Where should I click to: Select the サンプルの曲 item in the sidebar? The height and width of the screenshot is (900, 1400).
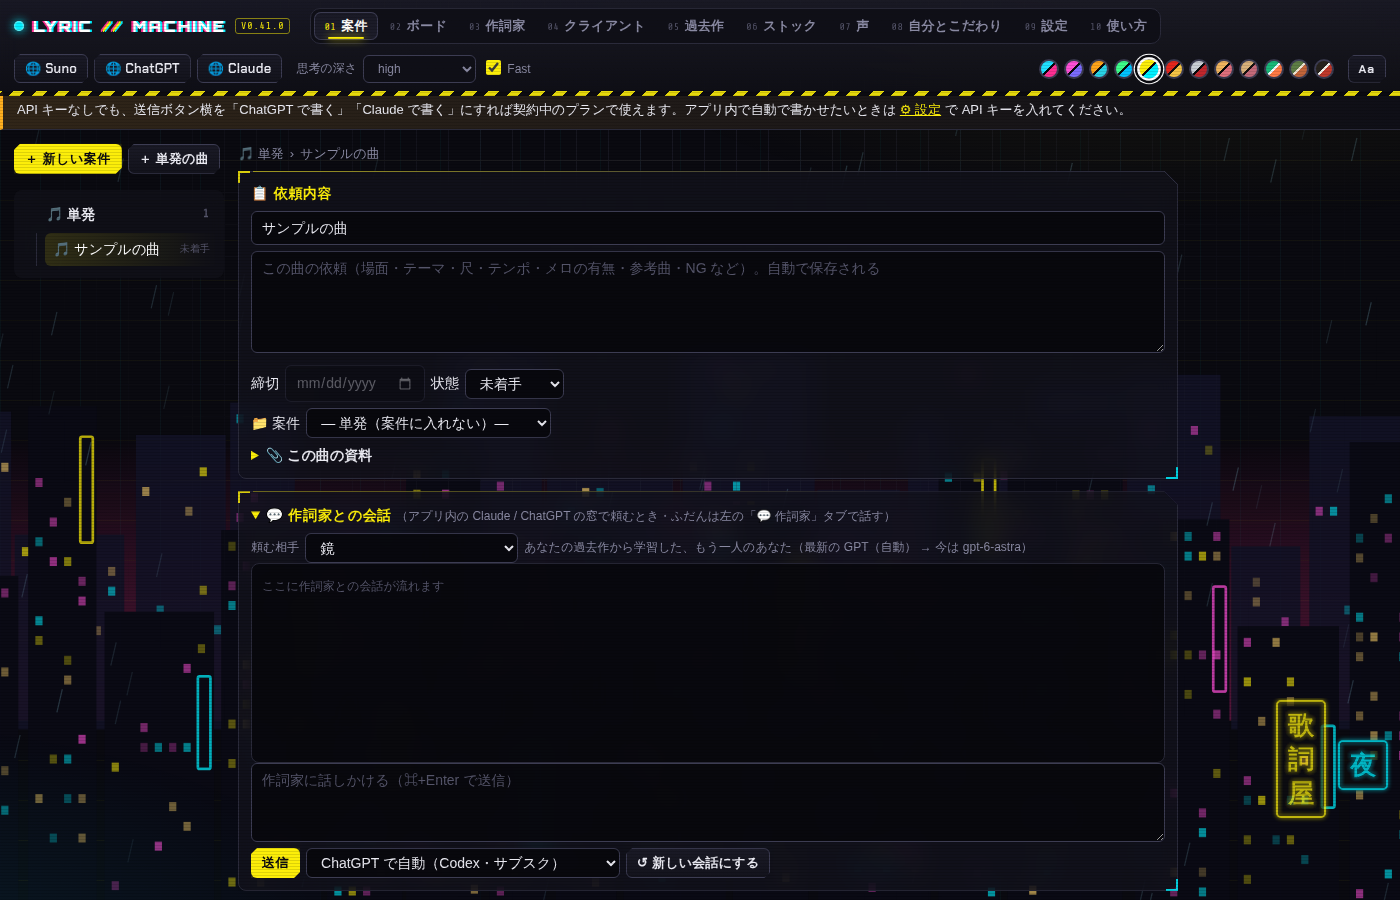130,249
